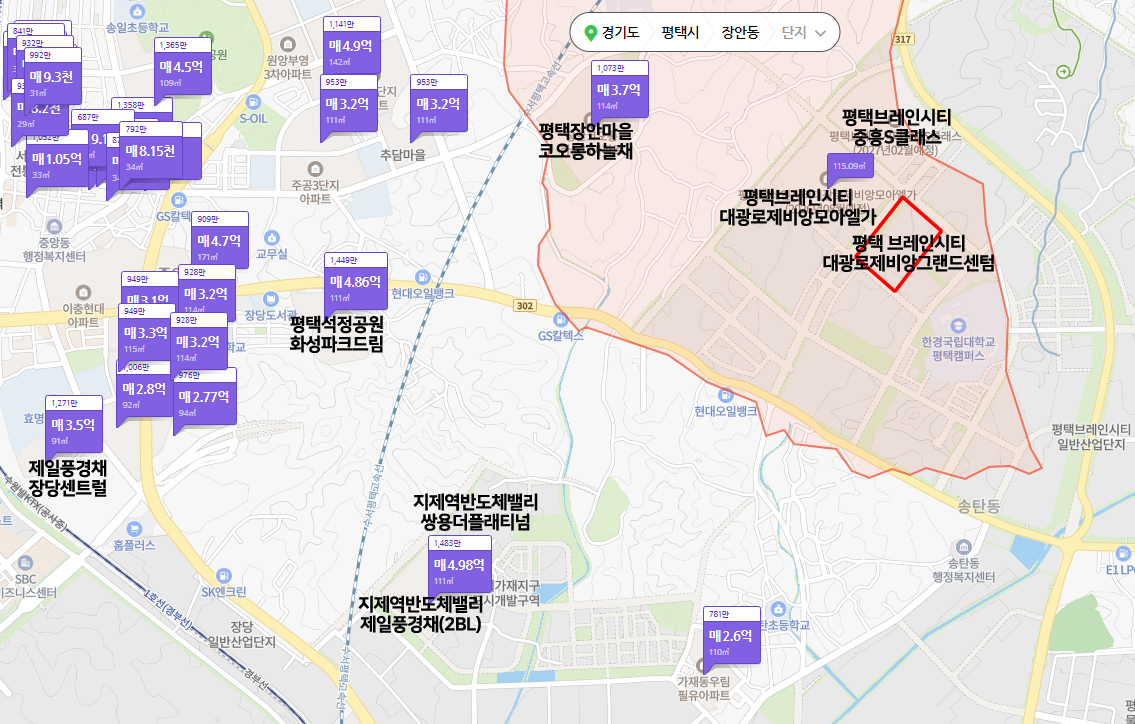Click the E1 LPG station icon

pyautogui.click(x=1123, y=554)
